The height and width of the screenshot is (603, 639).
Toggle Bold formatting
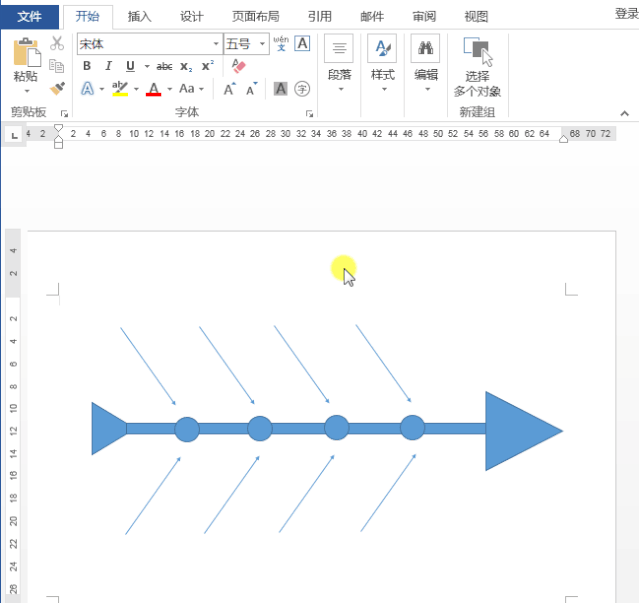click(x=87, y=66)
